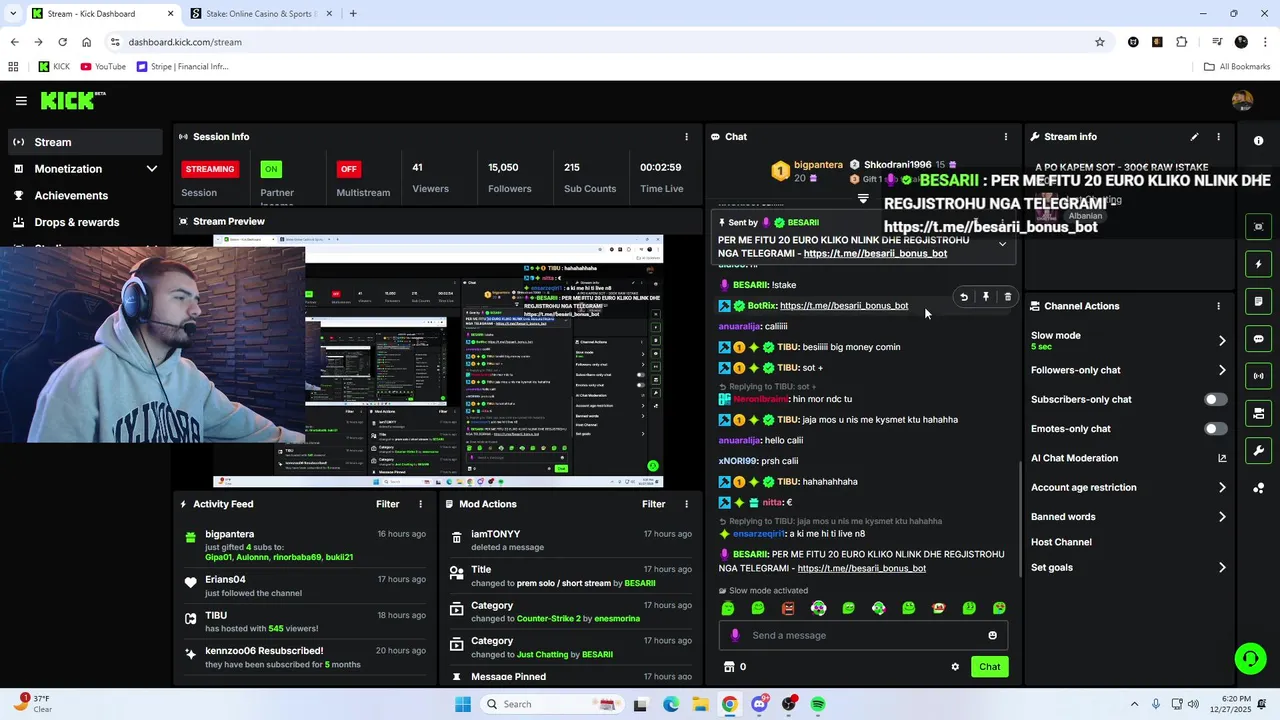Toggle the channel actions panel icon
Image resolution: width=1280 pixels, height=720 pixels.
1258,413
